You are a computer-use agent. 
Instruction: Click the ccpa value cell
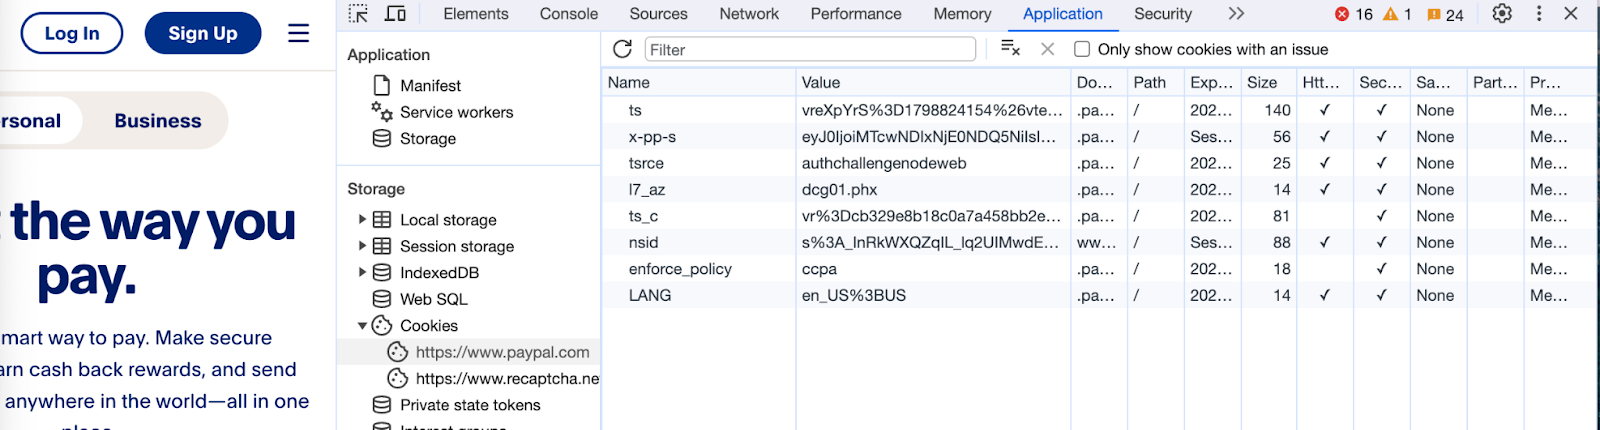point(933,269)
